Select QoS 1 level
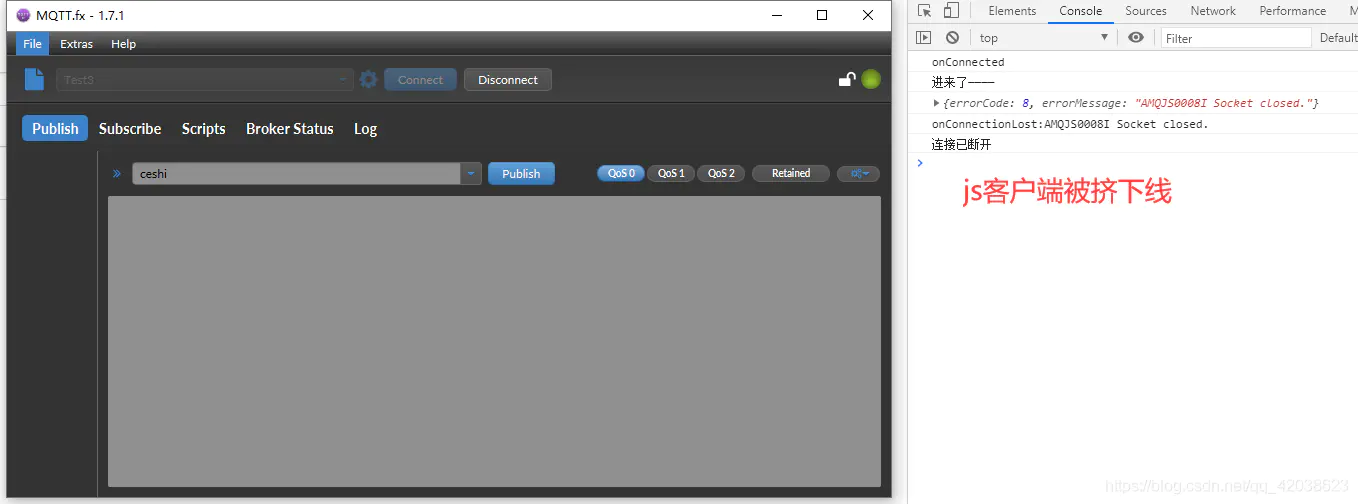 tap(671, 174)
